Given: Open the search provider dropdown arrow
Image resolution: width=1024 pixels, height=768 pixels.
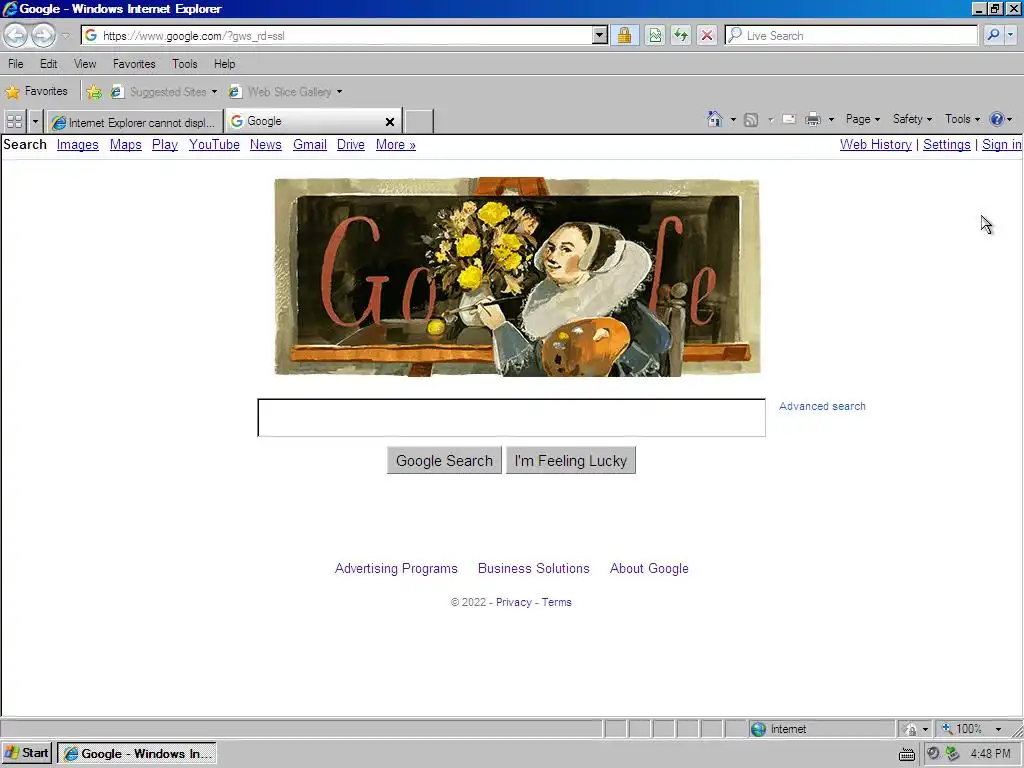Looking at the screenshot, I should pyautogui.click(x=1010, y=35).
